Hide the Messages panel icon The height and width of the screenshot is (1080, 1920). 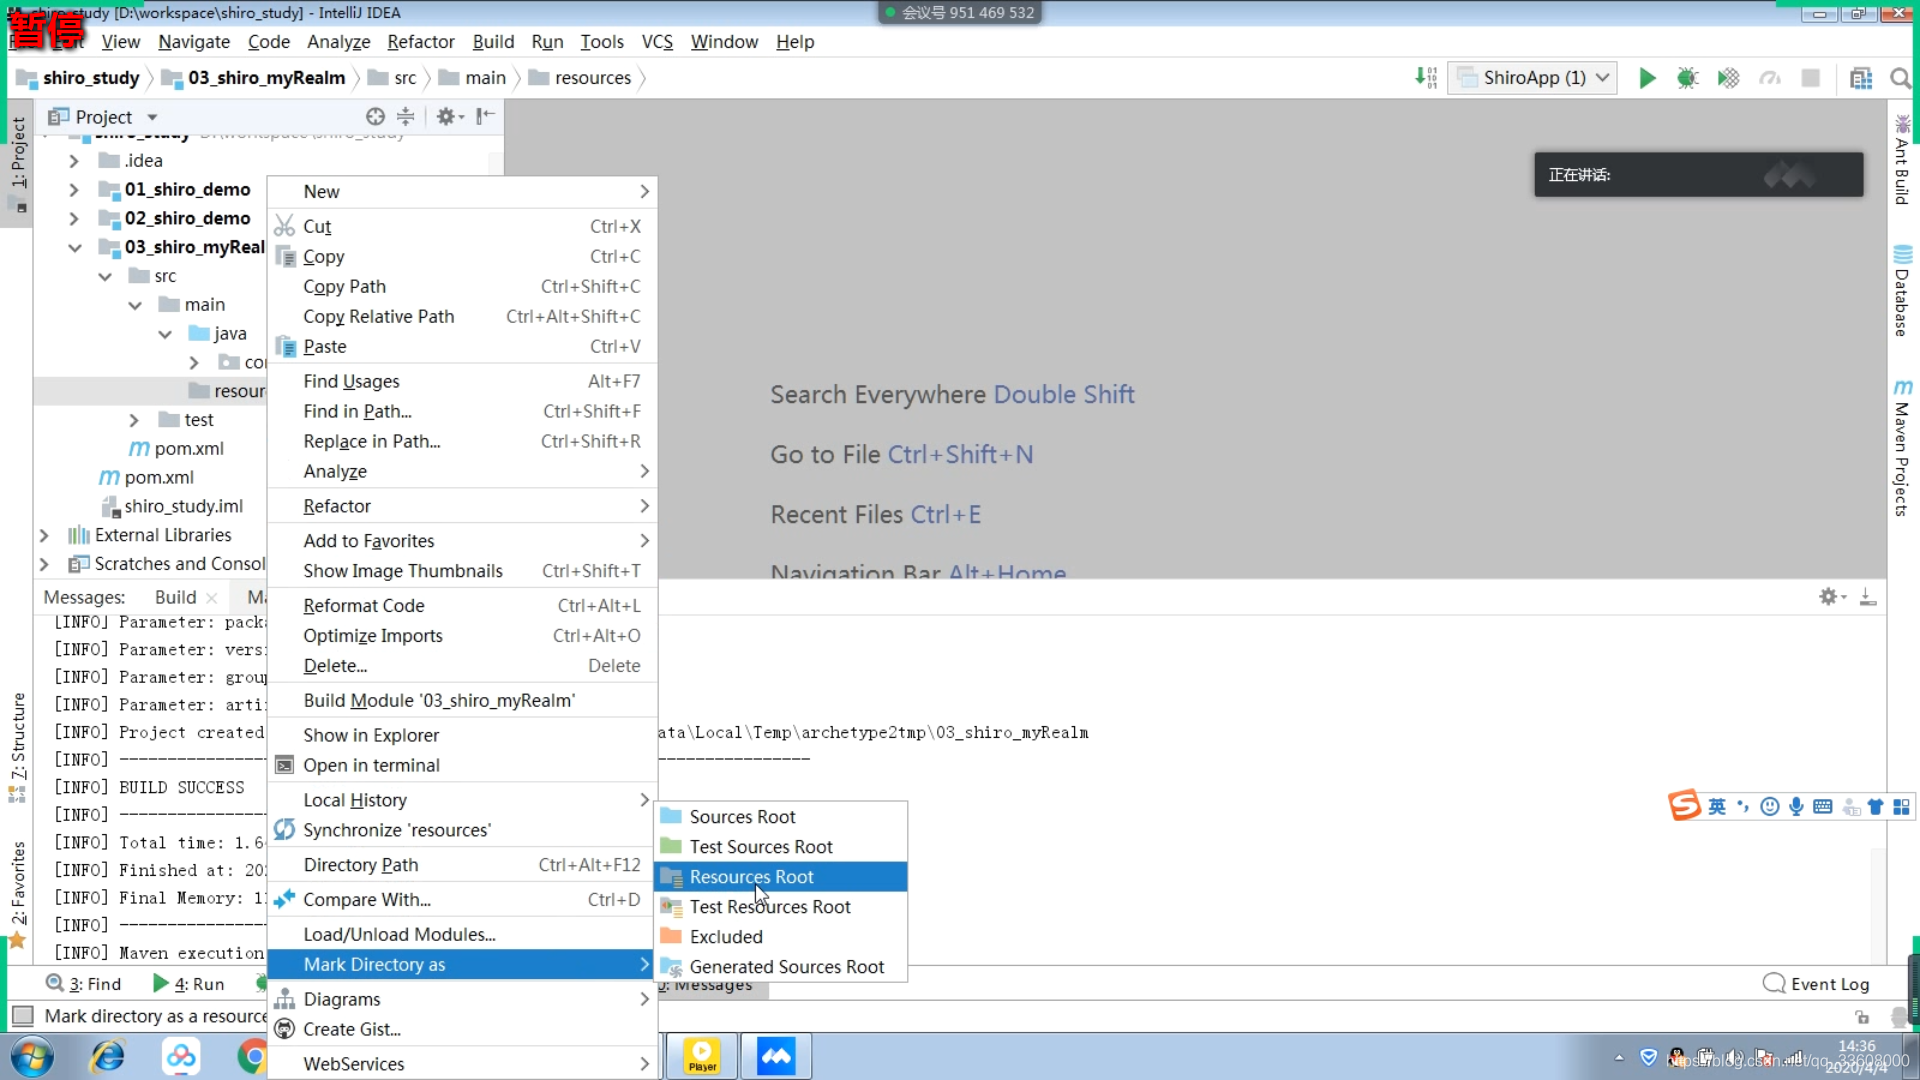coord(1867,597)
